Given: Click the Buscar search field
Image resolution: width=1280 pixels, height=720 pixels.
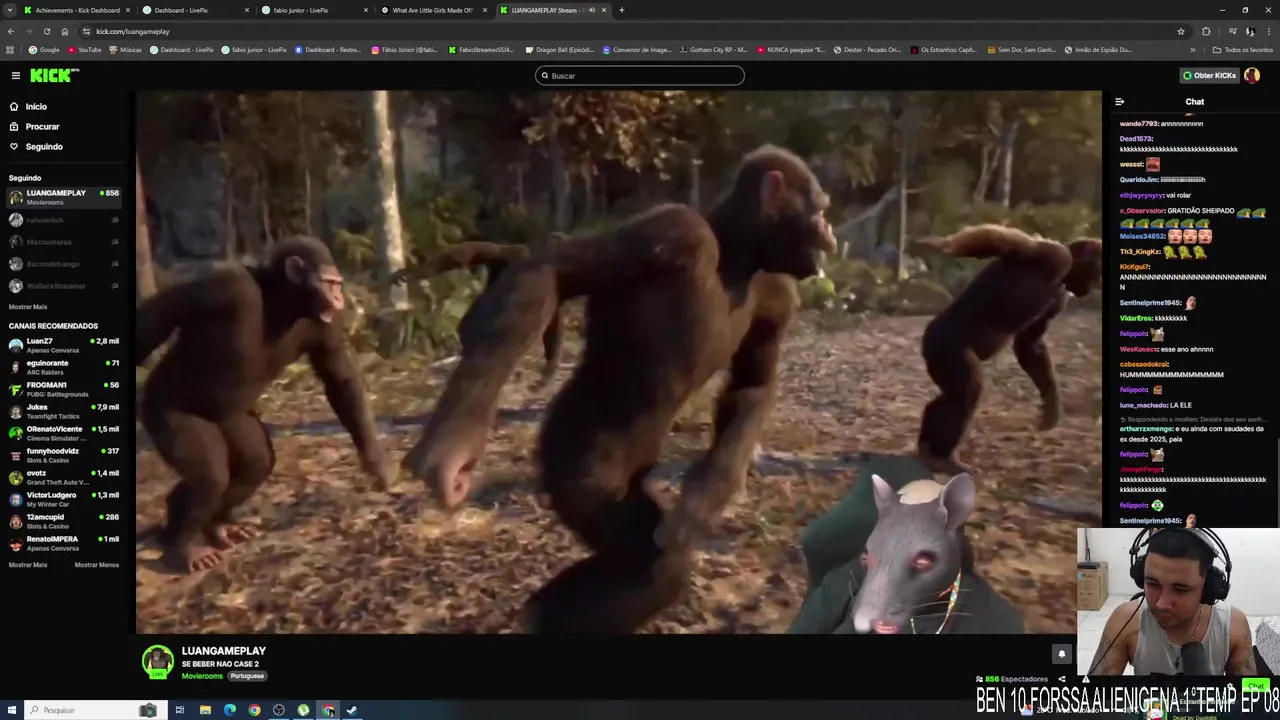Looking at the screenshot, I should (640, 75).
